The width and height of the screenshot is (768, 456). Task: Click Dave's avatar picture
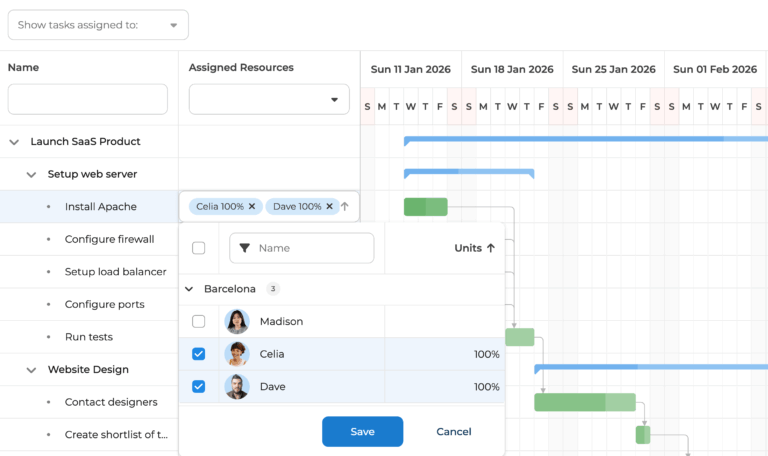[x=237, y=387]
